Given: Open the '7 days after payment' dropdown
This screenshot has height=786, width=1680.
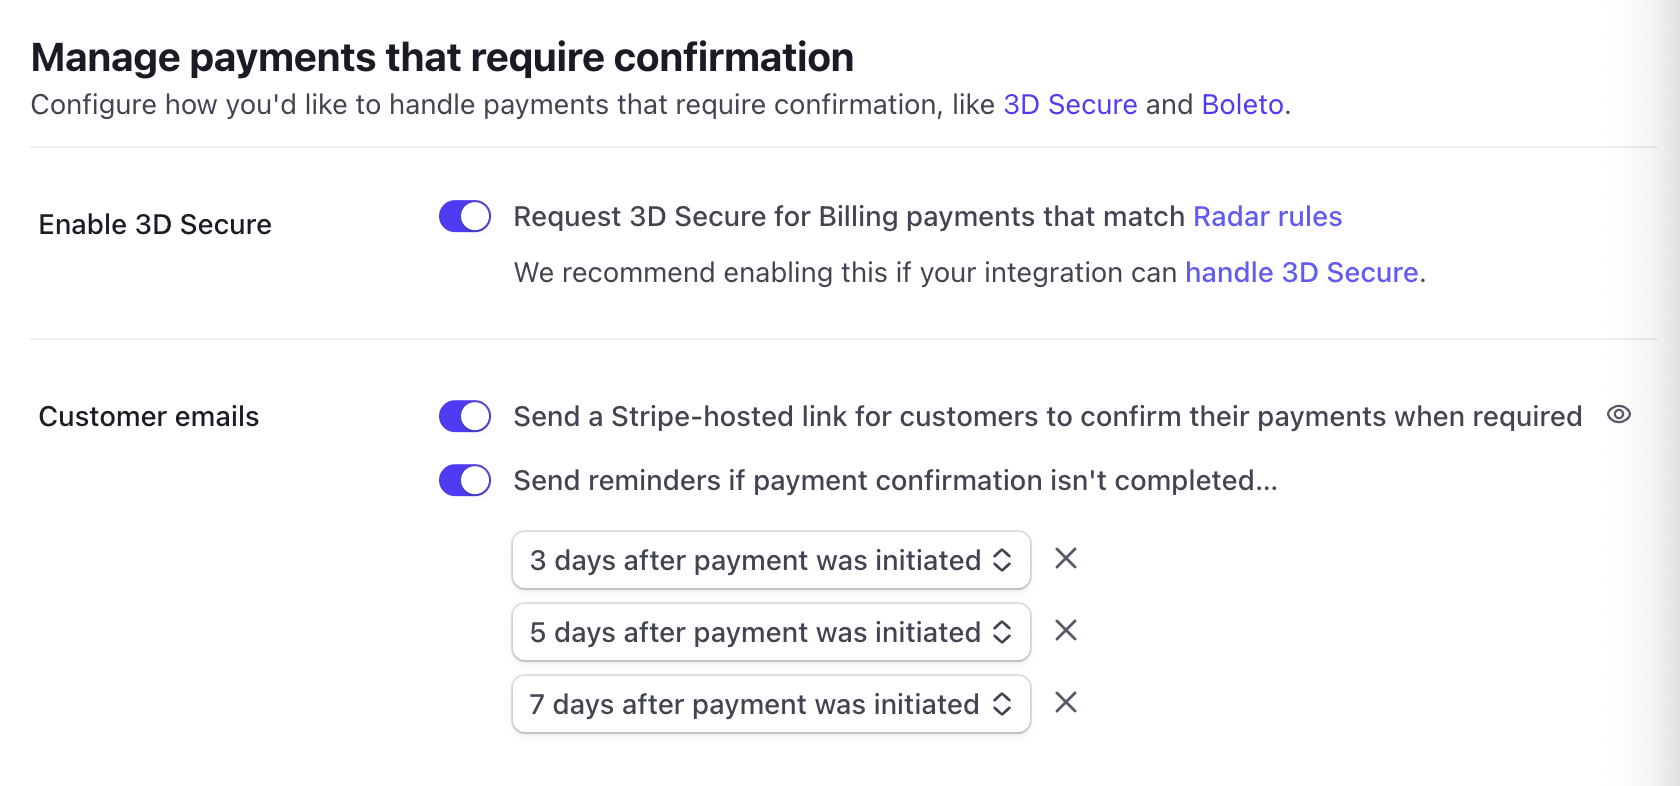Looking at the screenshot, I should click(x=770, y=703).
